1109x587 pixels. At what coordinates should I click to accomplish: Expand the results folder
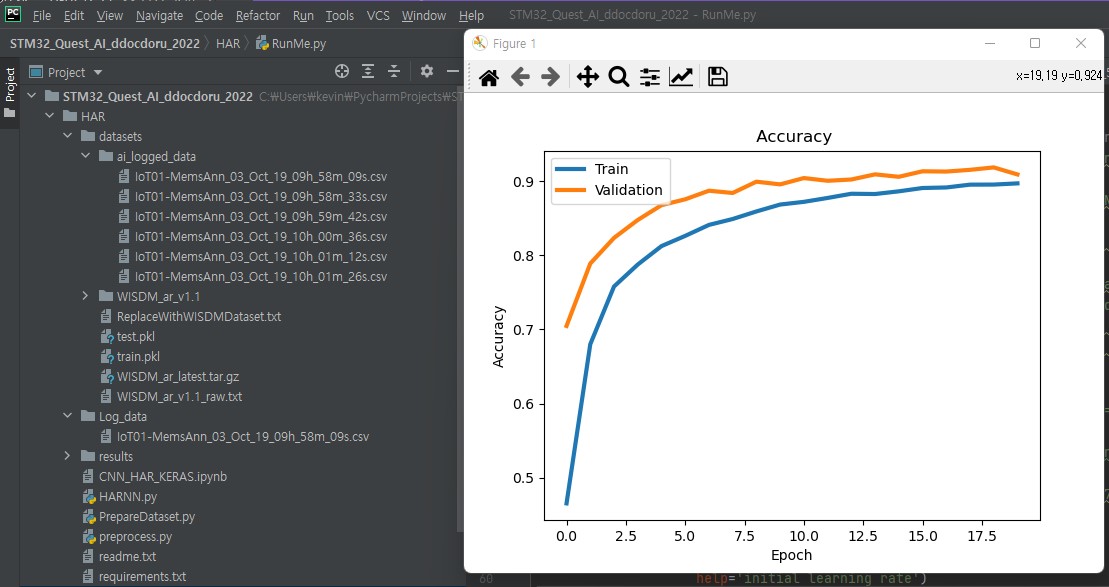point(68,456)
